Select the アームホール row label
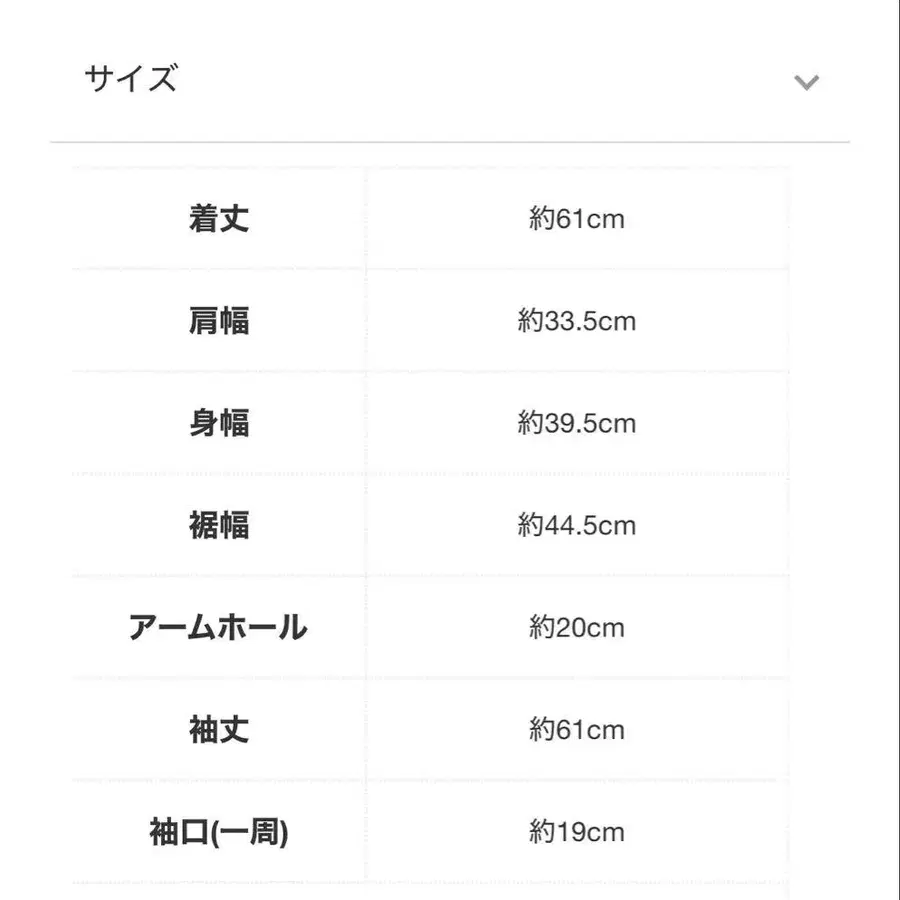Viewport: 900px width, 900px height. point(219,628)
